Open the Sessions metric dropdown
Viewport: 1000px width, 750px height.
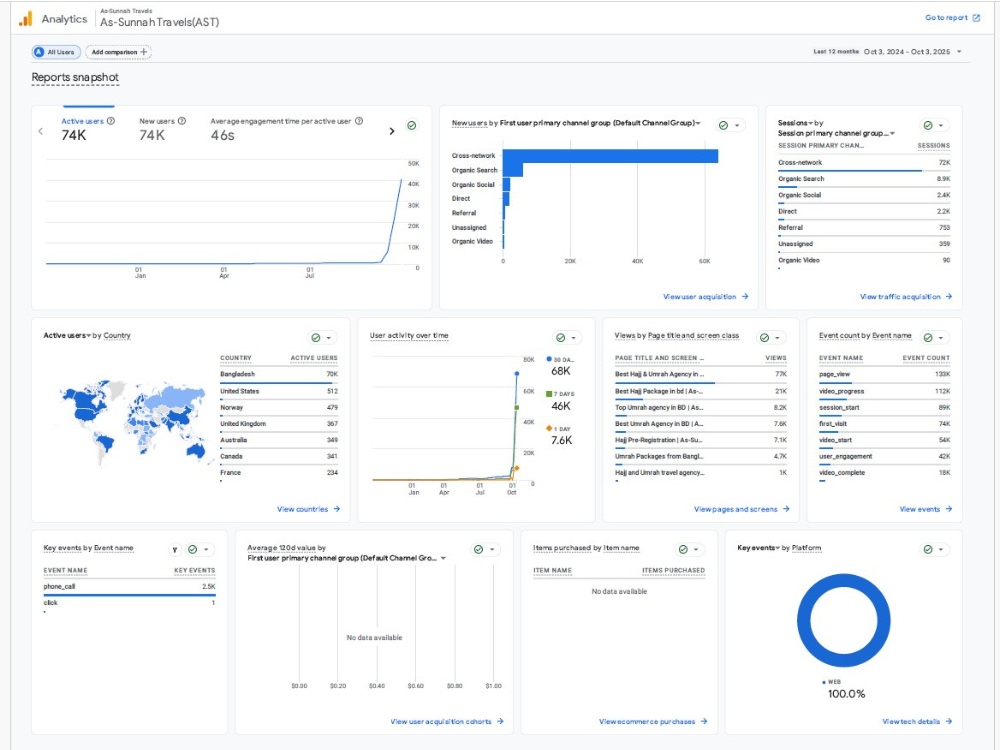(x=811, y=122)
